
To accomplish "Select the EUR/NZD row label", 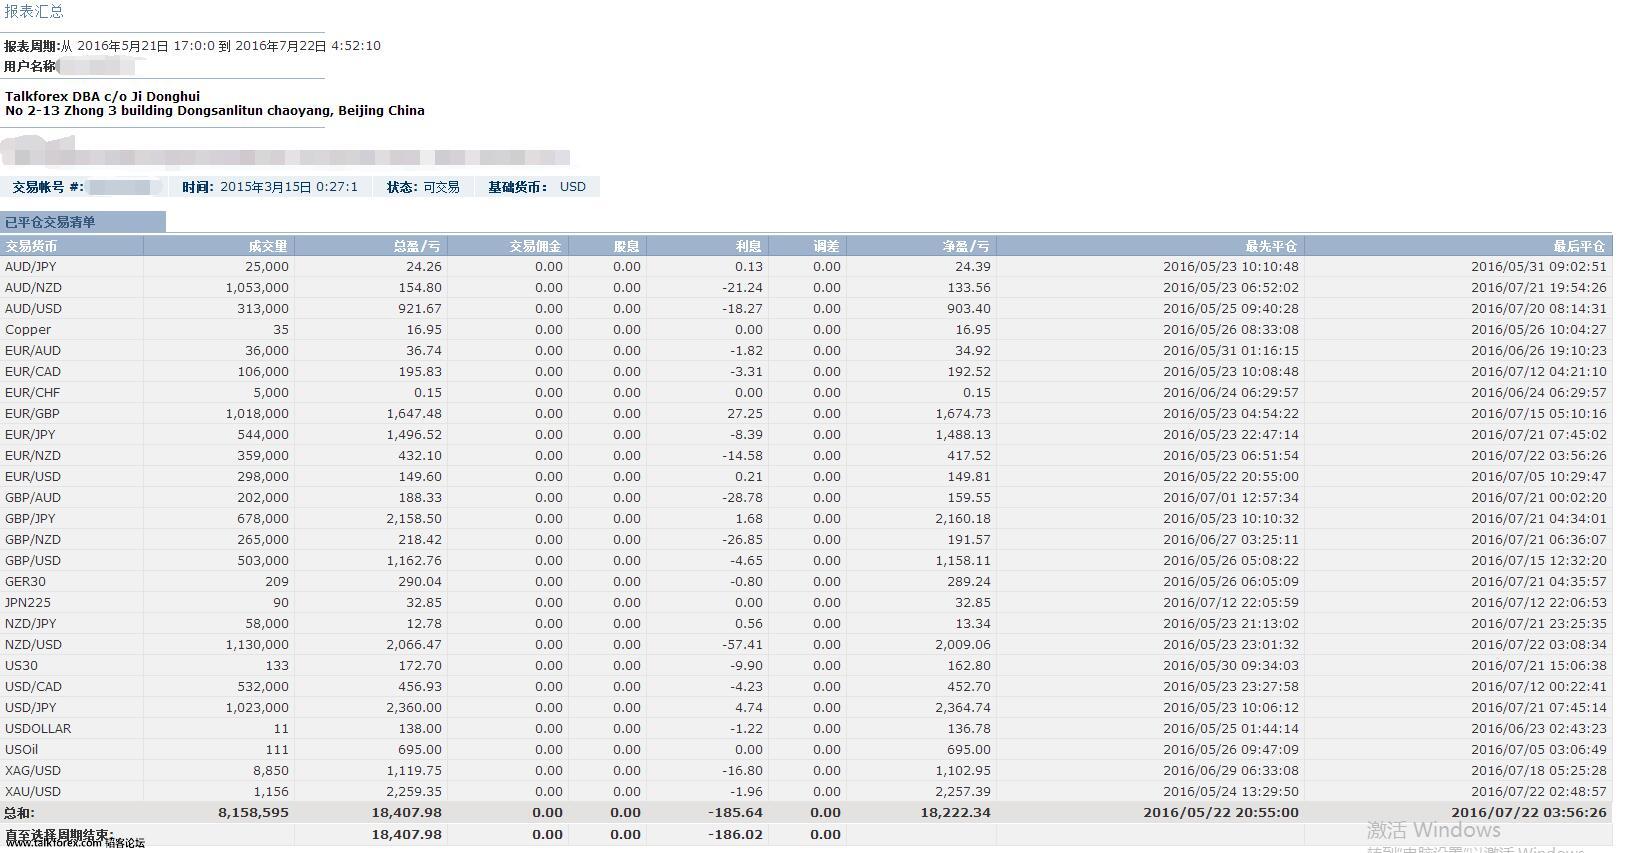I will coord(33,455).
